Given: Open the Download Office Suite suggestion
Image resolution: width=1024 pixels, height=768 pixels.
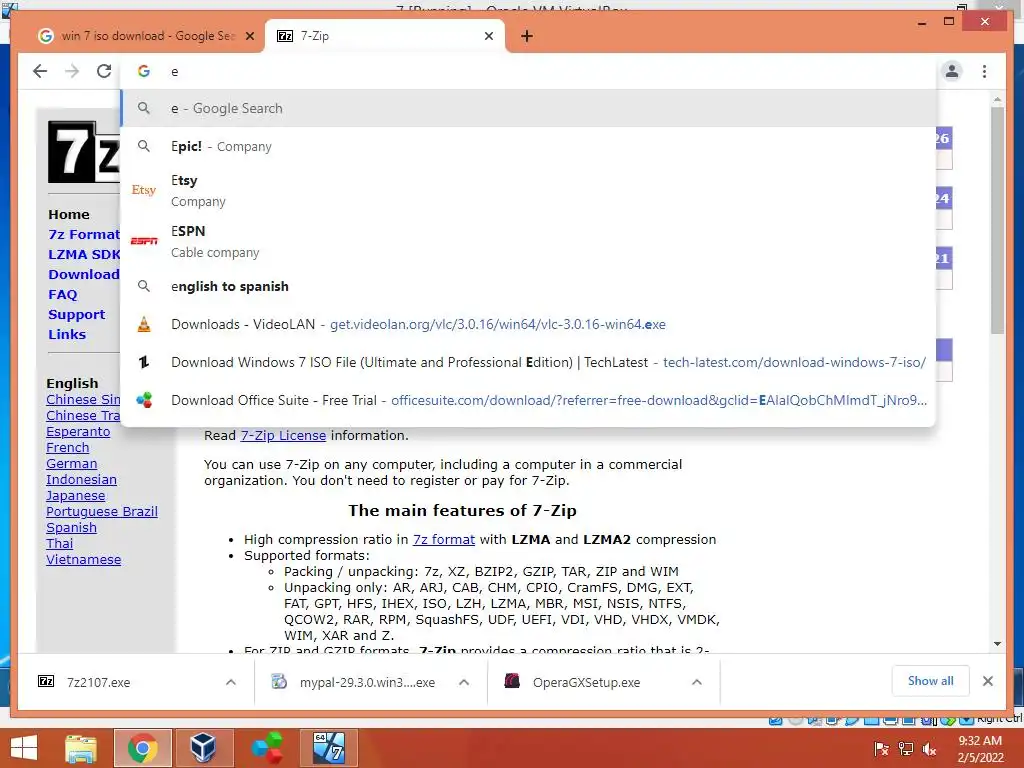Looking at the screenshot, I should (528, 400).
